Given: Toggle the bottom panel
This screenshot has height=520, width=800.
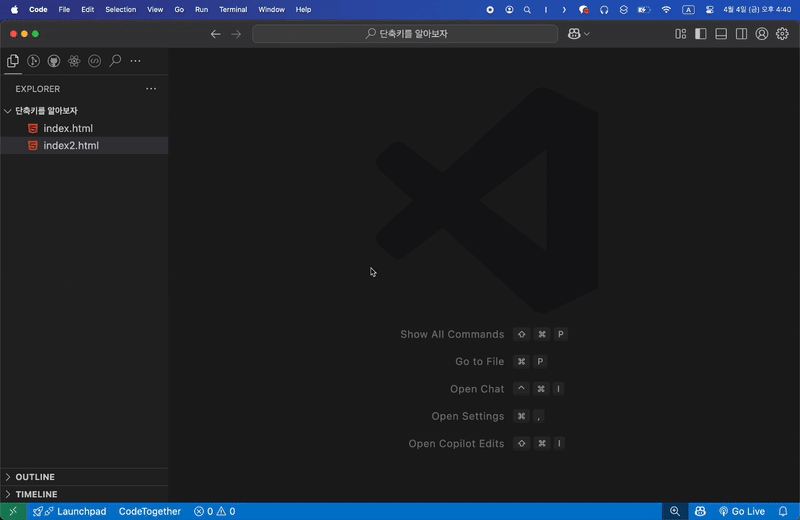Looking at the screenshot, I should click(721, 34).
